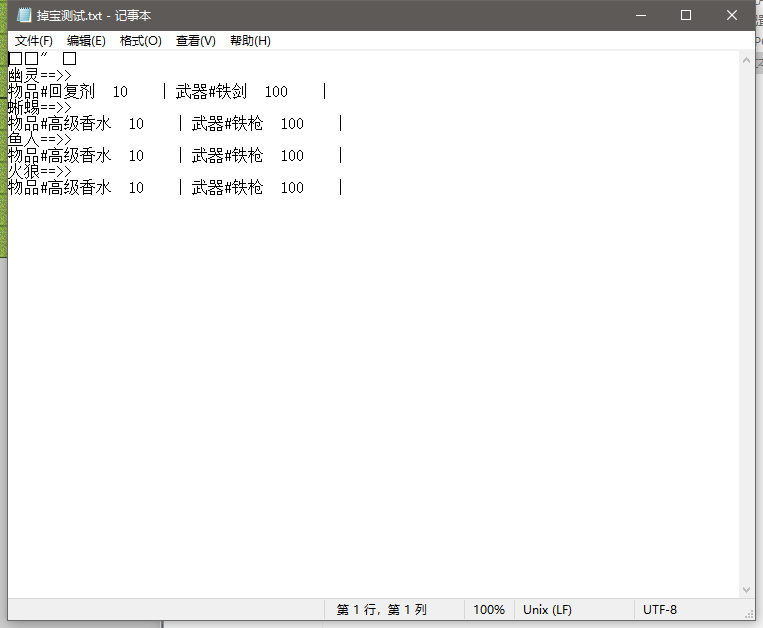Viewport: 763px width, 628px height.
Task: Click 物品#高级香水 under 火狼
Action: coord(59,188)
